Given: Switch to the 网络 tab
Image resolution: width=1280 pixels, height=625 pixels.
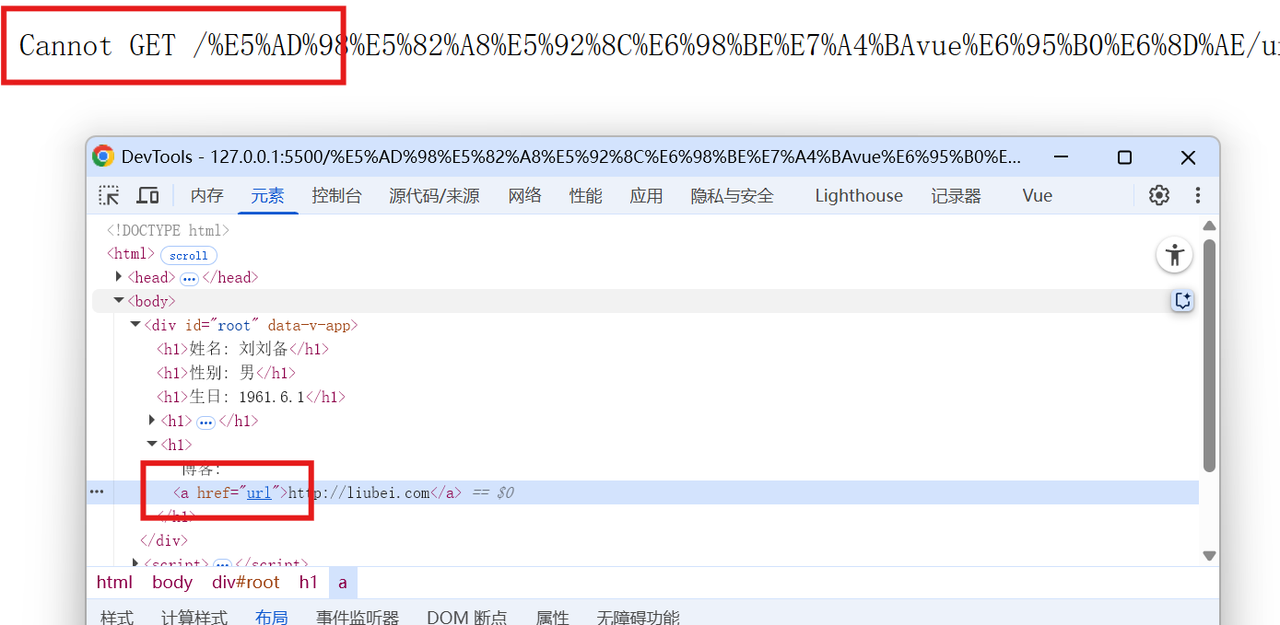Looking at the screenshot, I should coord(525,196).
